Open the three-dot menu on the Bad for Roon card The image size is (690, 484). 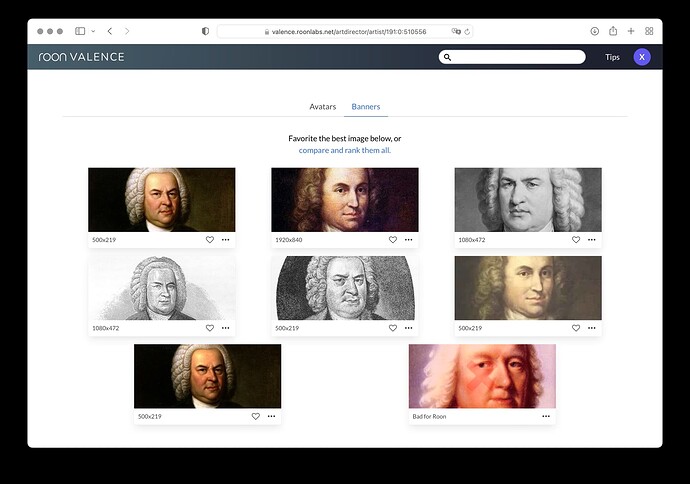pyautogui.click(x=546, y=416)
